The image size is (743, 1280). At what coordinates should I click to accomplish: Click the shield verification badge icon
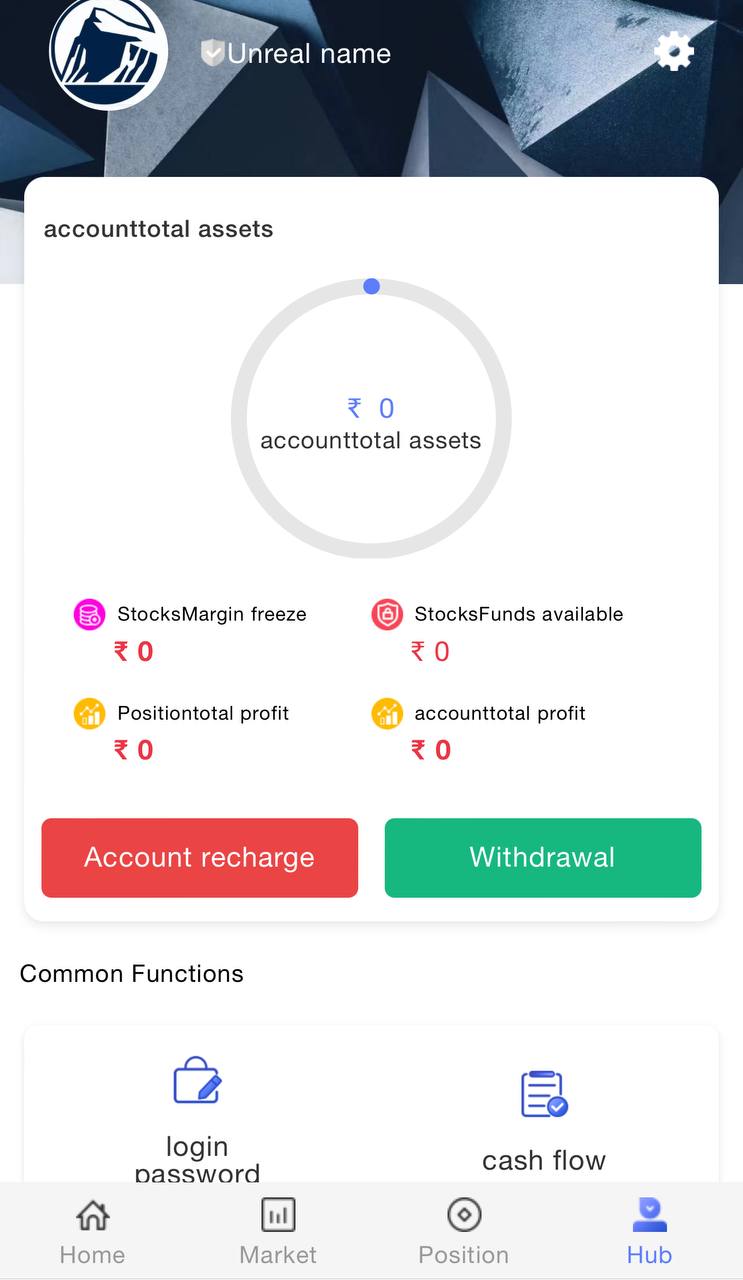click(x=212, y=53)
